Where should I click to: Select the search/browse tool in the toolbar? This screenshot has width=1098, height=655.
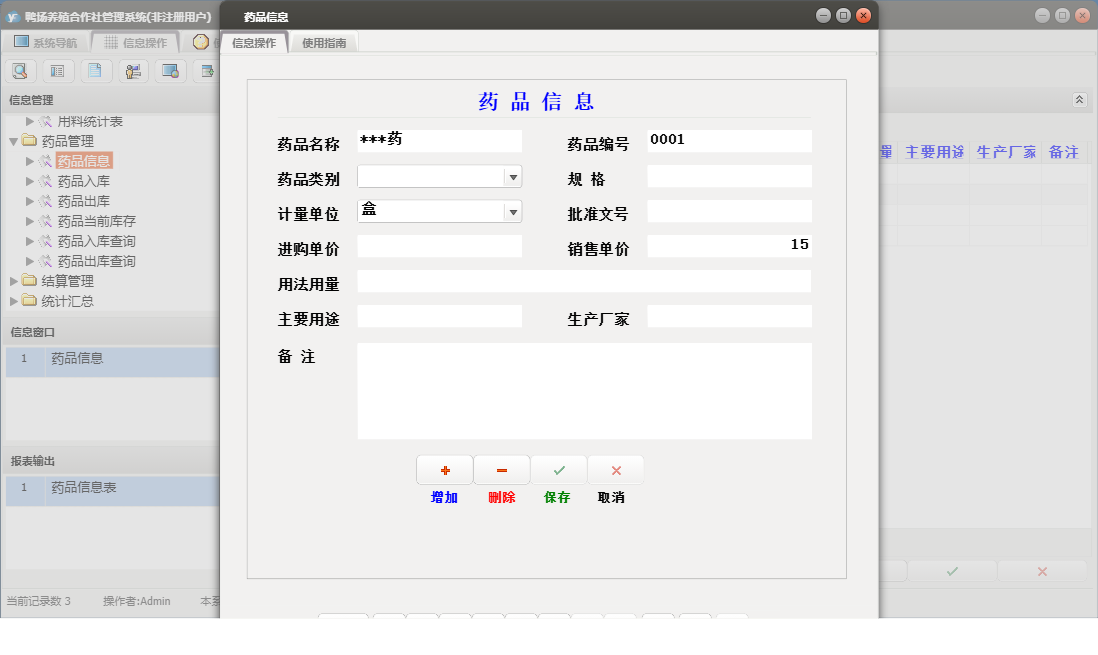pyautogui.click(x=20, y=71)
